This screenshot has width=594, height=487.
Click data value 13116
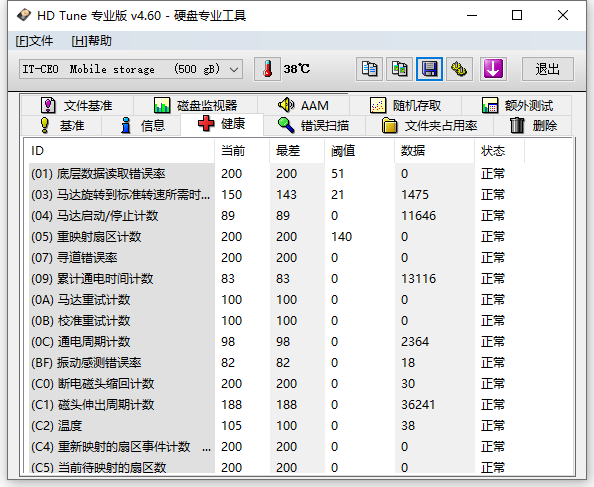[418, 279]
